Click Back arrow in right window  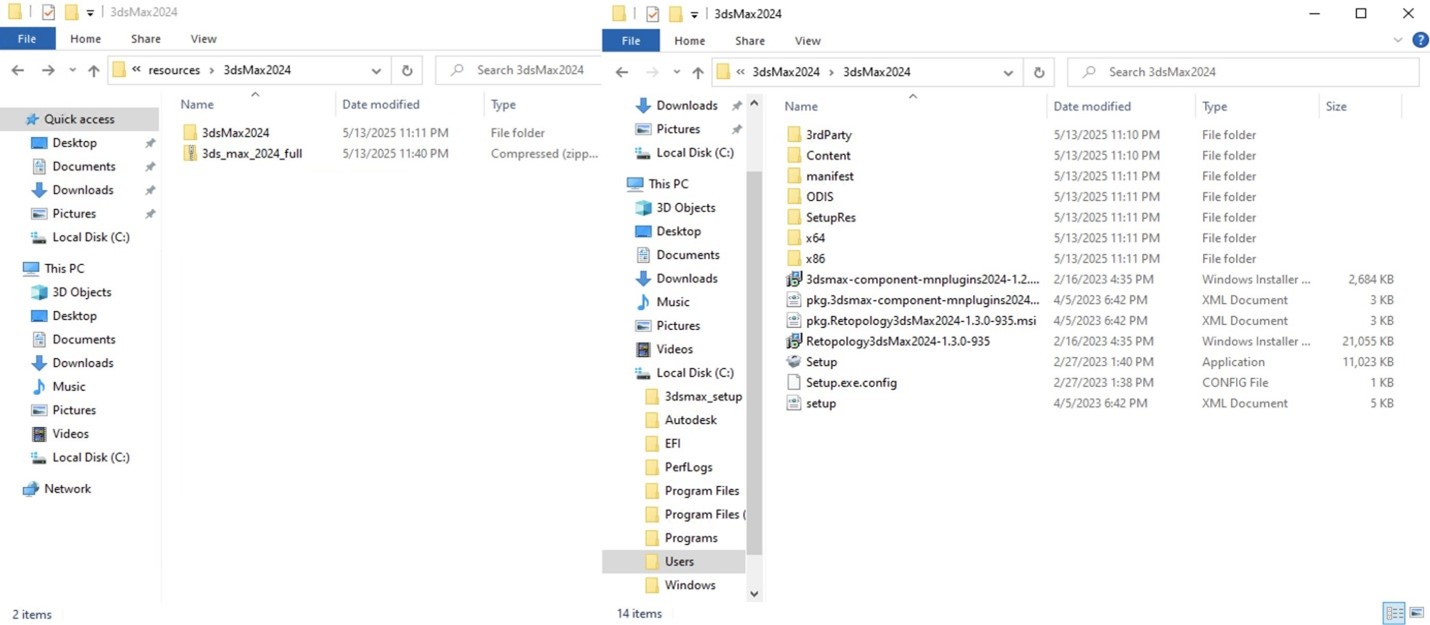[622, 72]
